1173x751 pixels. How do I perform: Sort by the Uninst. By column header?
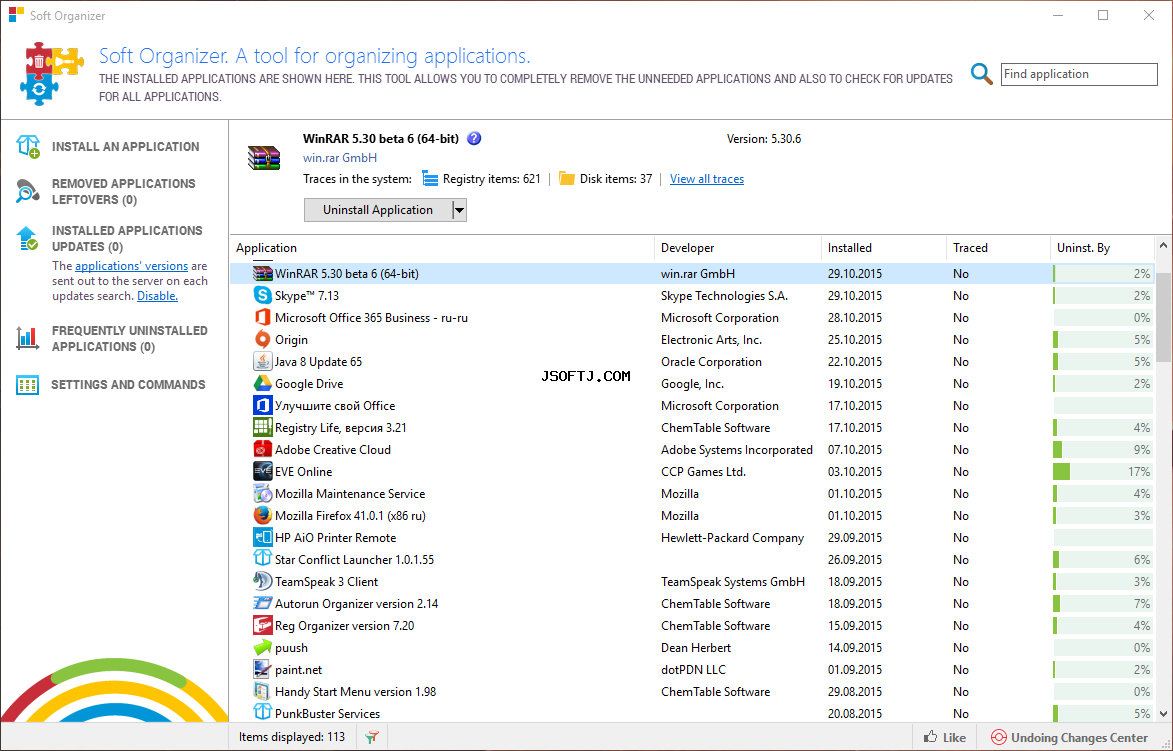point(1103,248)
